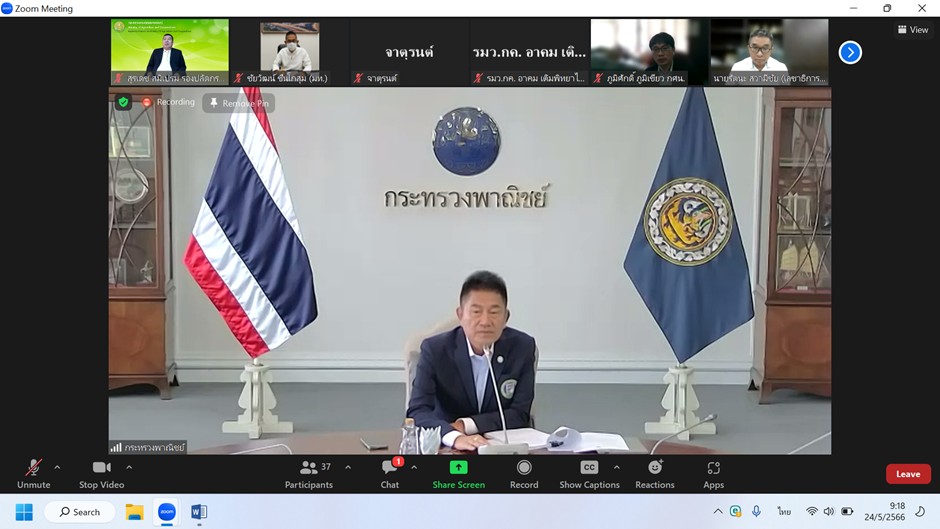The image size is (940, 529).
Task: Click the Remove Pin button
Action: pos(239,103)
